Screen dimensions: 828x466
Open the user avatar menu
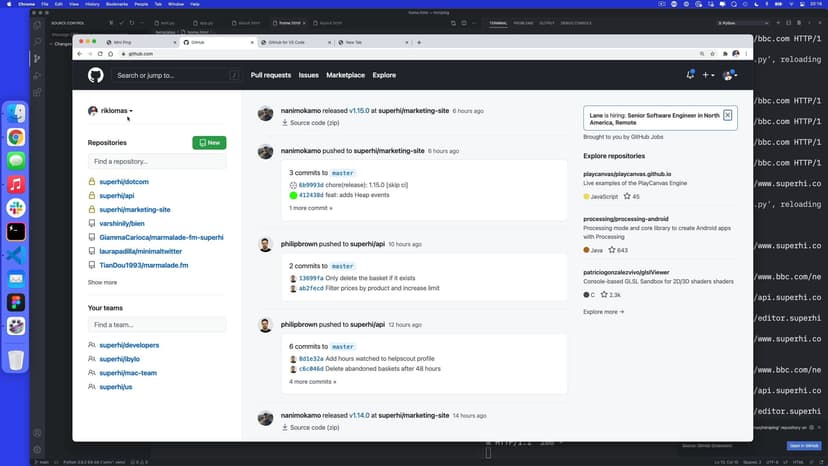[x=730, y=75]
